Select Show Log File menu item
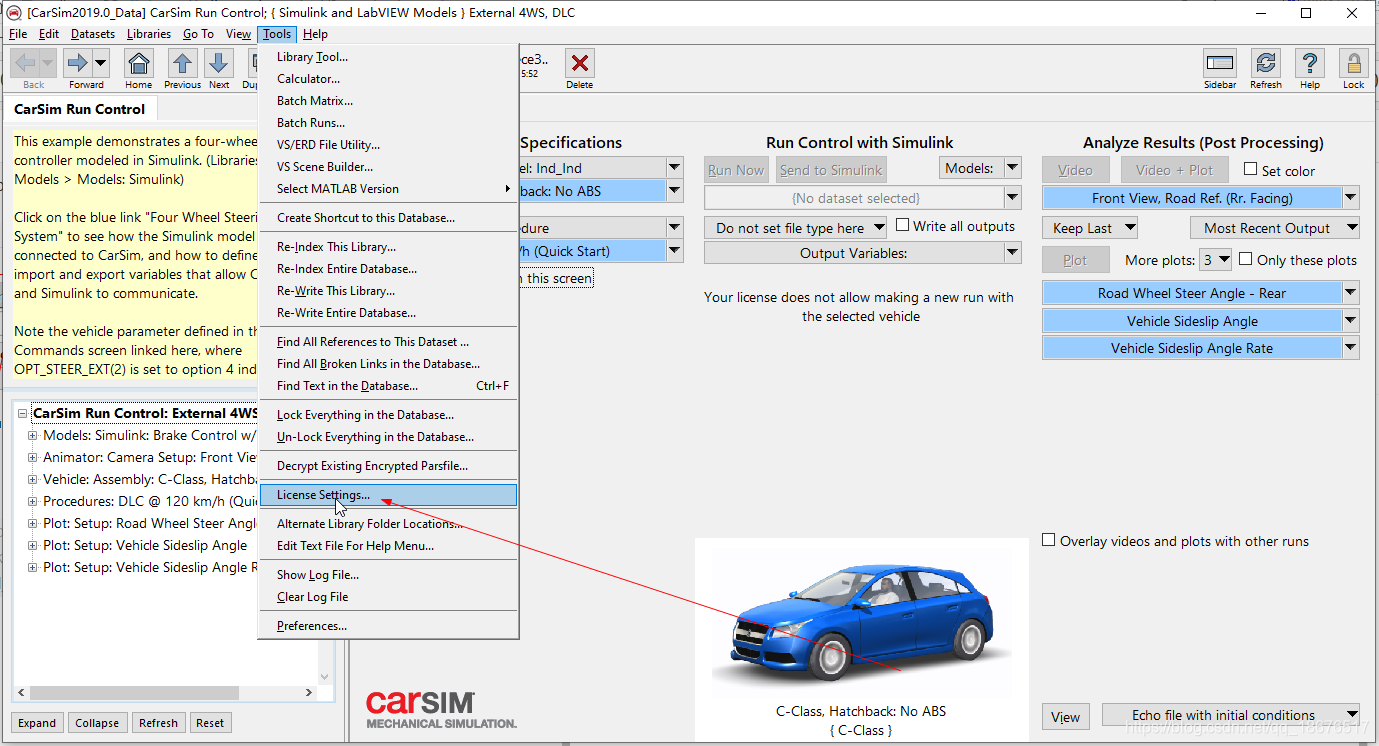Image resolution: width=1379 pixels, height=746 pixels. point(388,575)
